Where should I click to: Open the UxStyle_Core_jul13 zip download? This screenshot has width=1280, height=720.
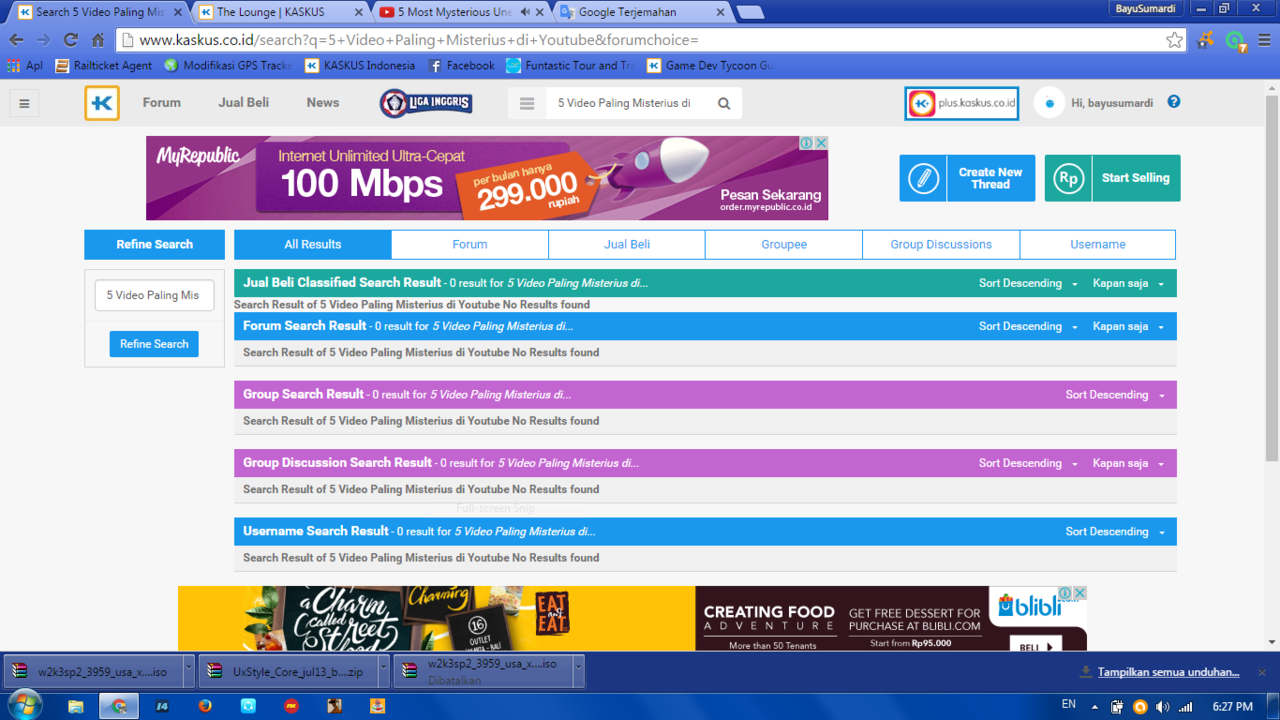pyautogui.click(x=286, y=672)
